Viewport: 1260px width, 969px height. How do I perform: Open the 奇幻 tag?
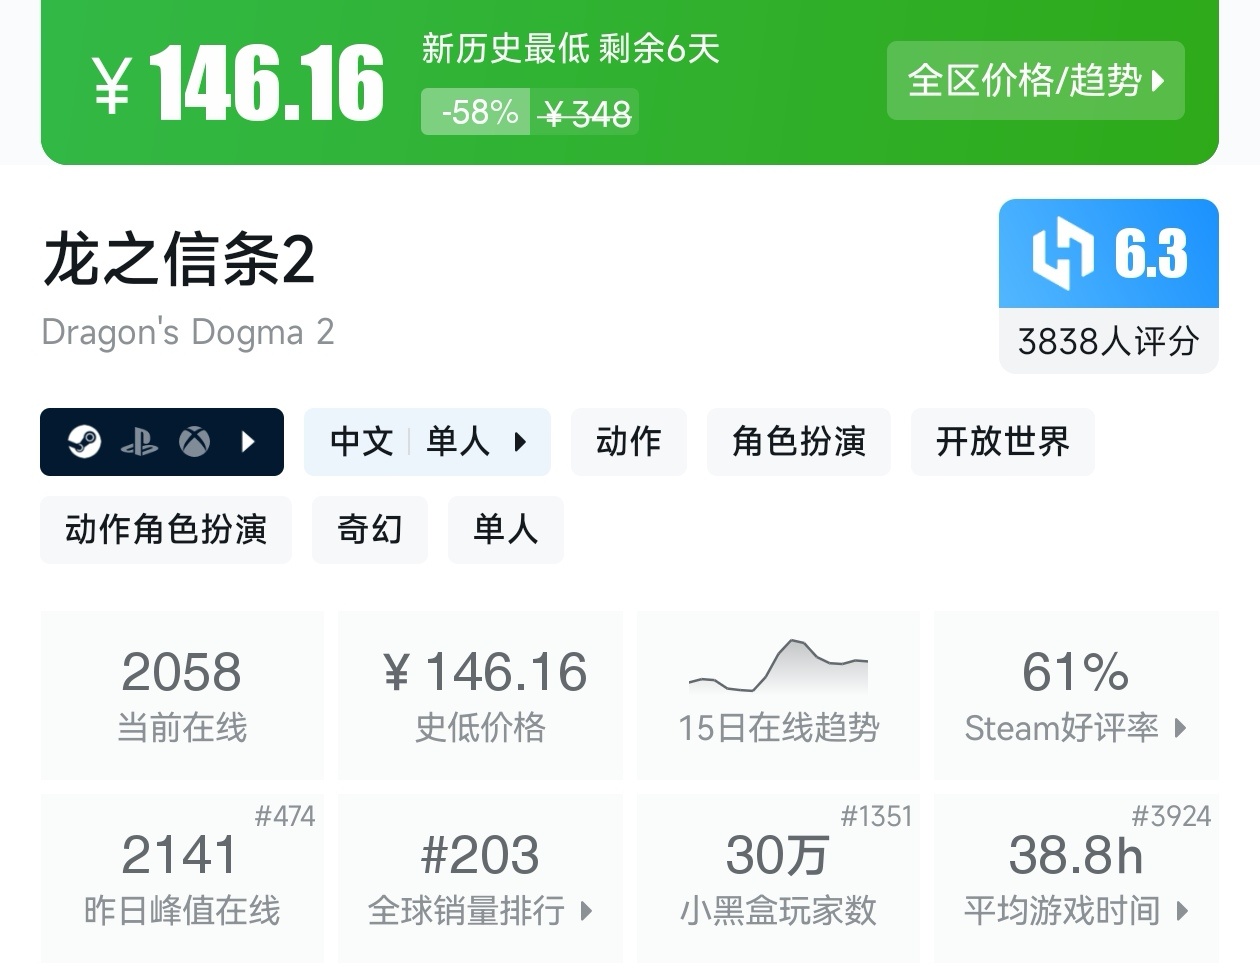(370, 529)
